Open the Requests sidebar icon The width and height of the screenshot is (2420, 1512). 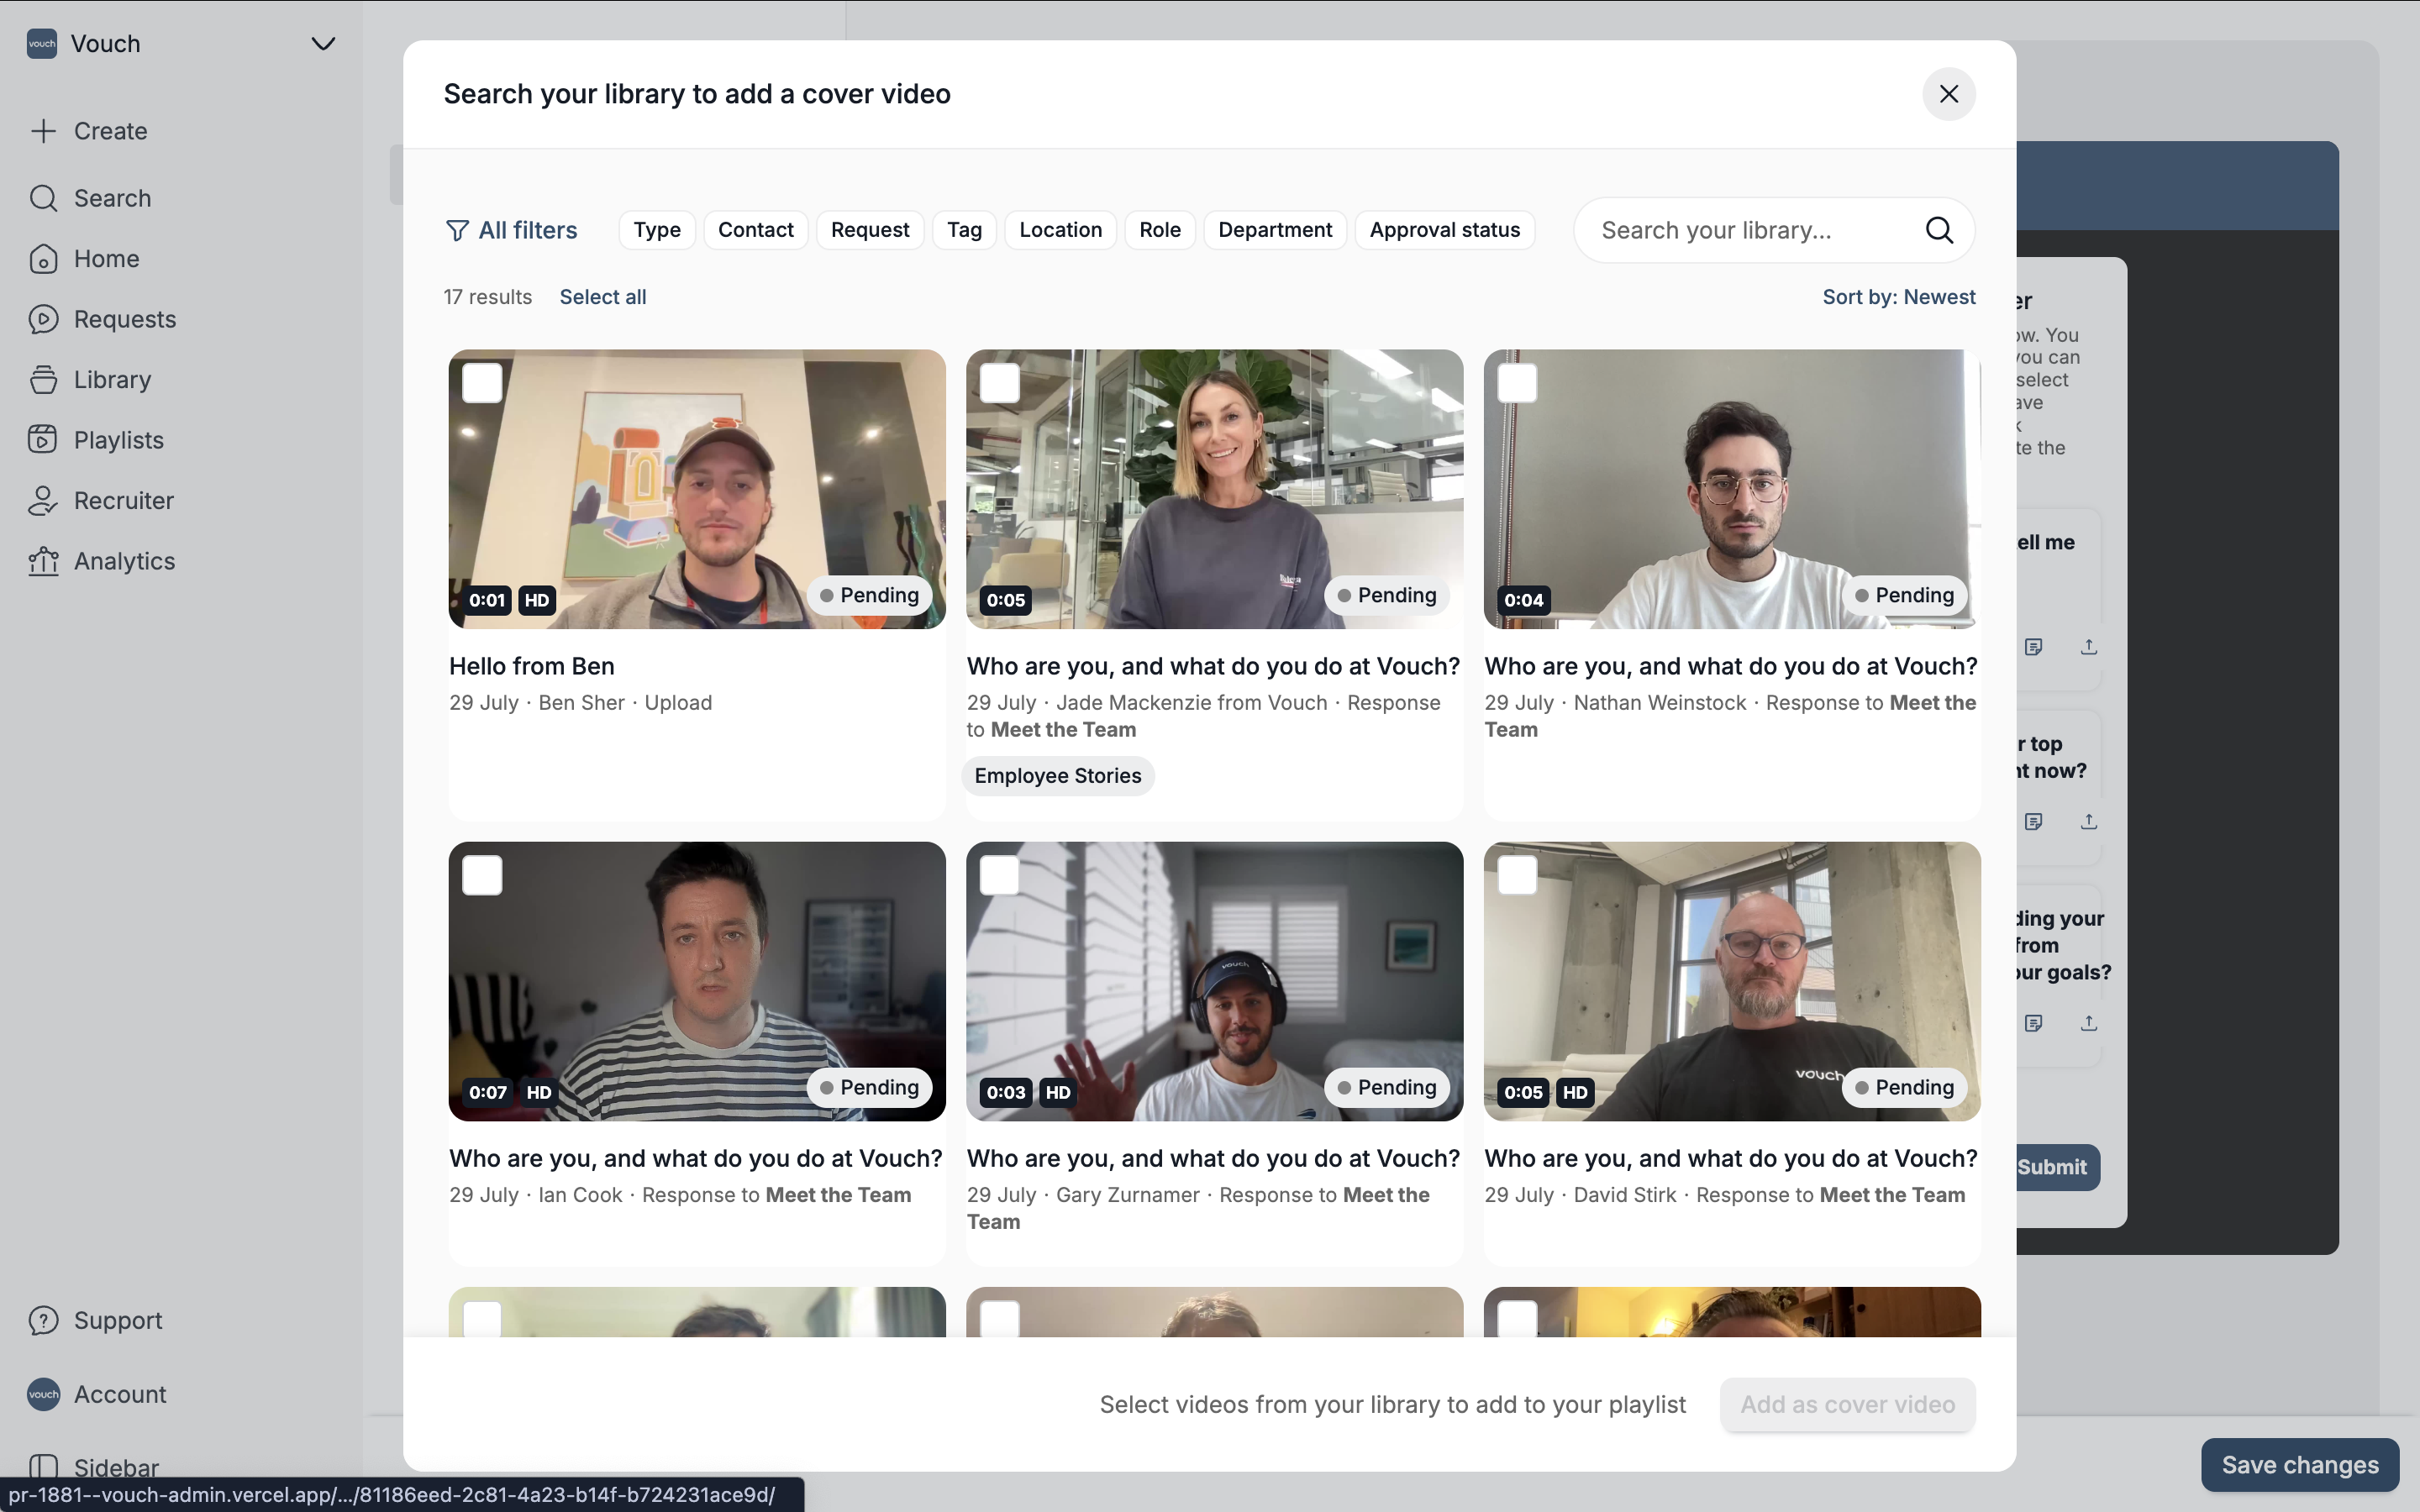(43, 319)
